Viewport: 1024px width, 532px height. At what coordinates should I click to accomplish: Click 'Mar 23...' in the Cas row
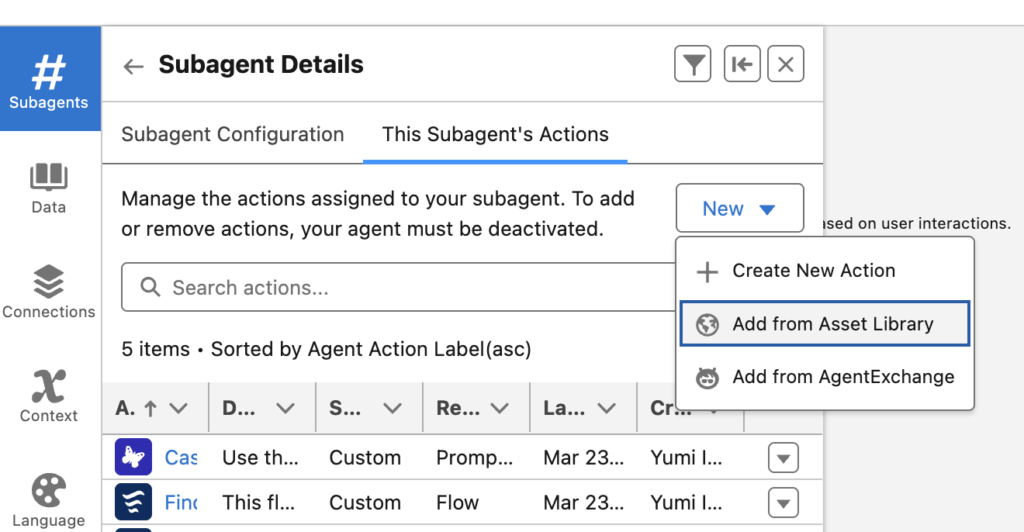[x=583, y=458]
